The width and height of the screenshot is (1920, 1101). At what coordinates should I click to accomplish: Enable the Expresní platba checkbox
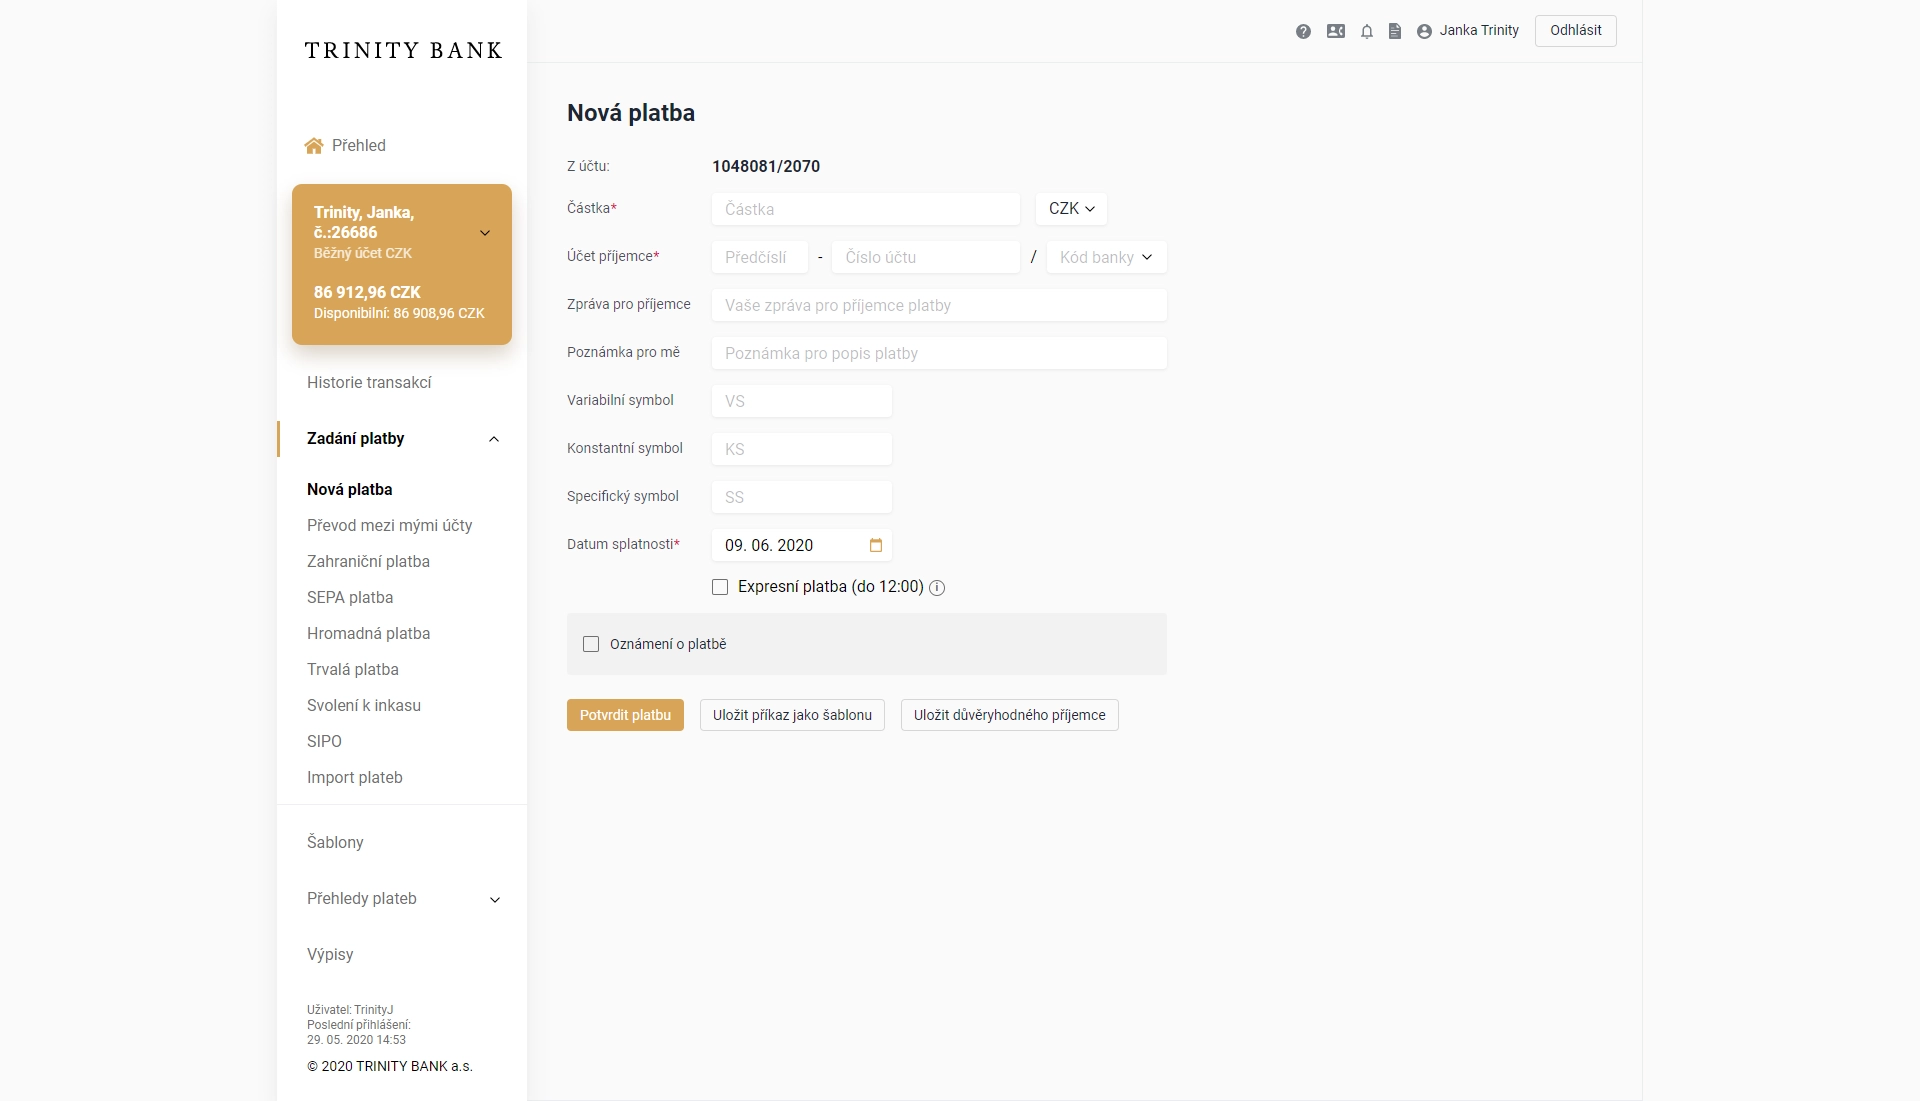coord(720,587)
